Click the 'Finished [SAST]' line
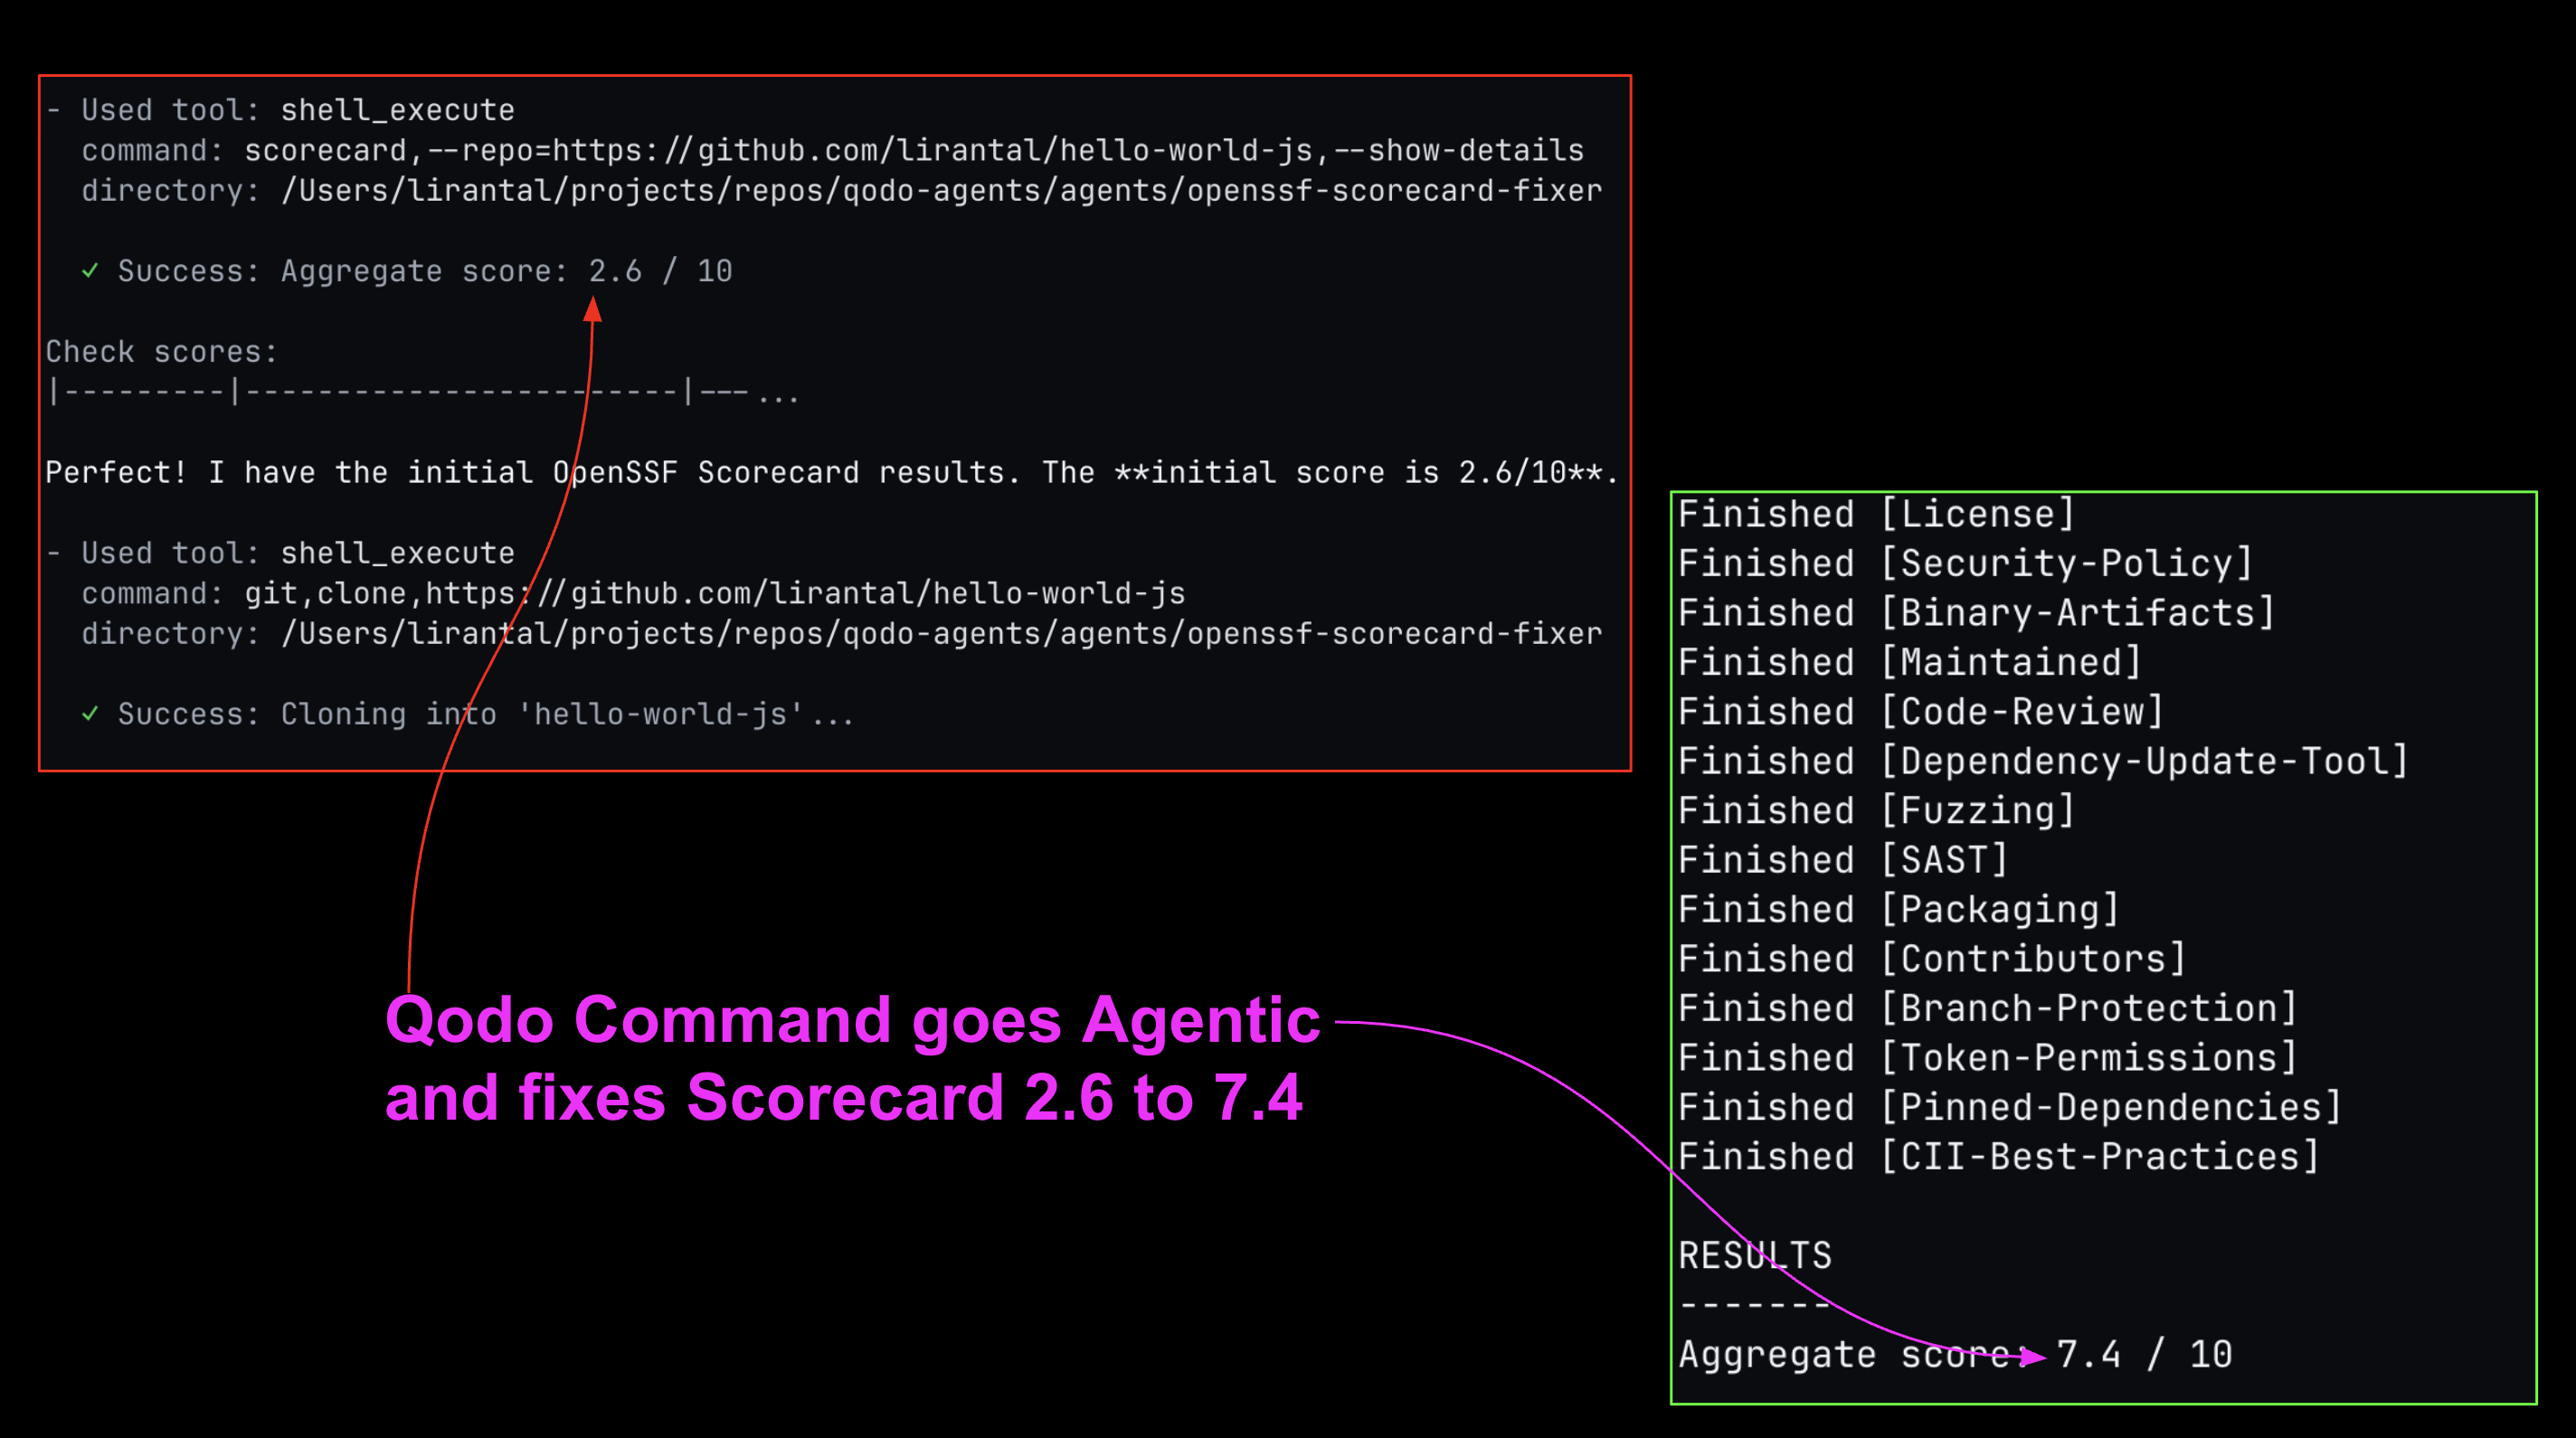The width and height of the screenshot is (2576, 1438). [x=1843, y=860]
